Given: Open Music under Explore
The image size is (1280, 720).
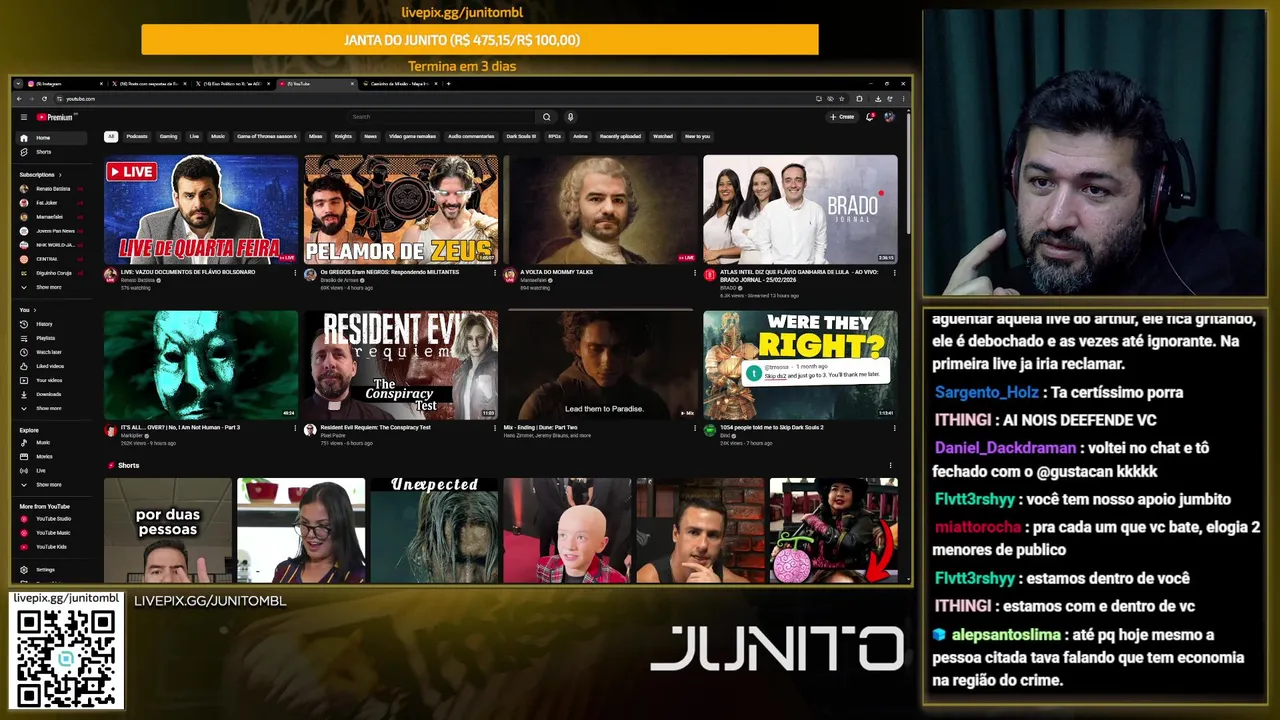Looking at the screenshot, I should pyautogui.click(x=53, y=442).
